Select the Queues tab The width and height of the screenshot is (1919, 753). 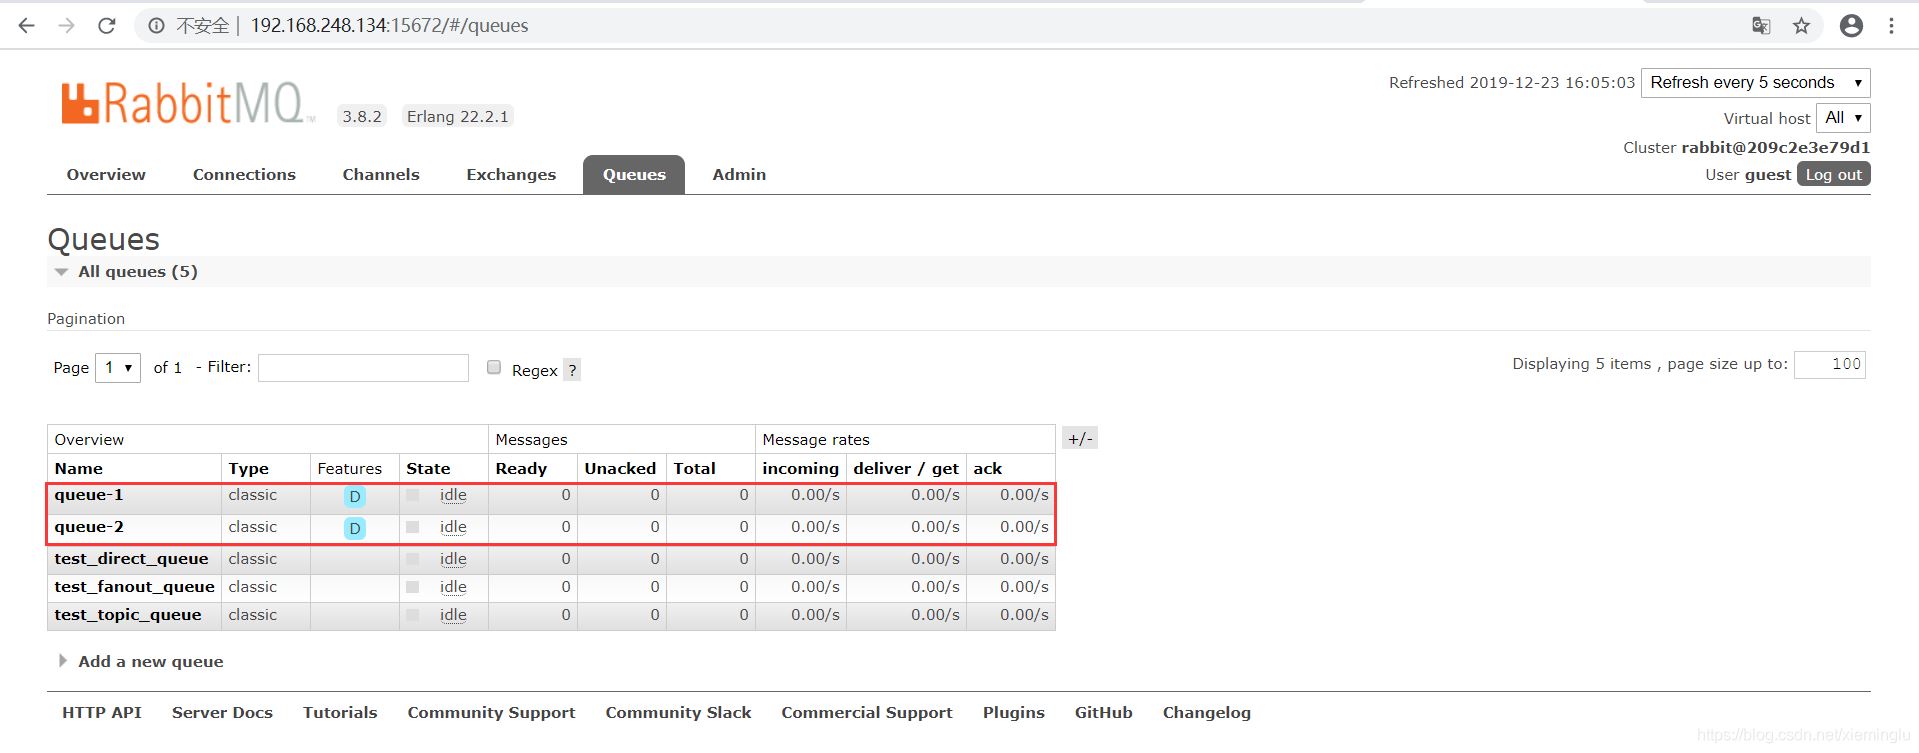coord(634,174)
